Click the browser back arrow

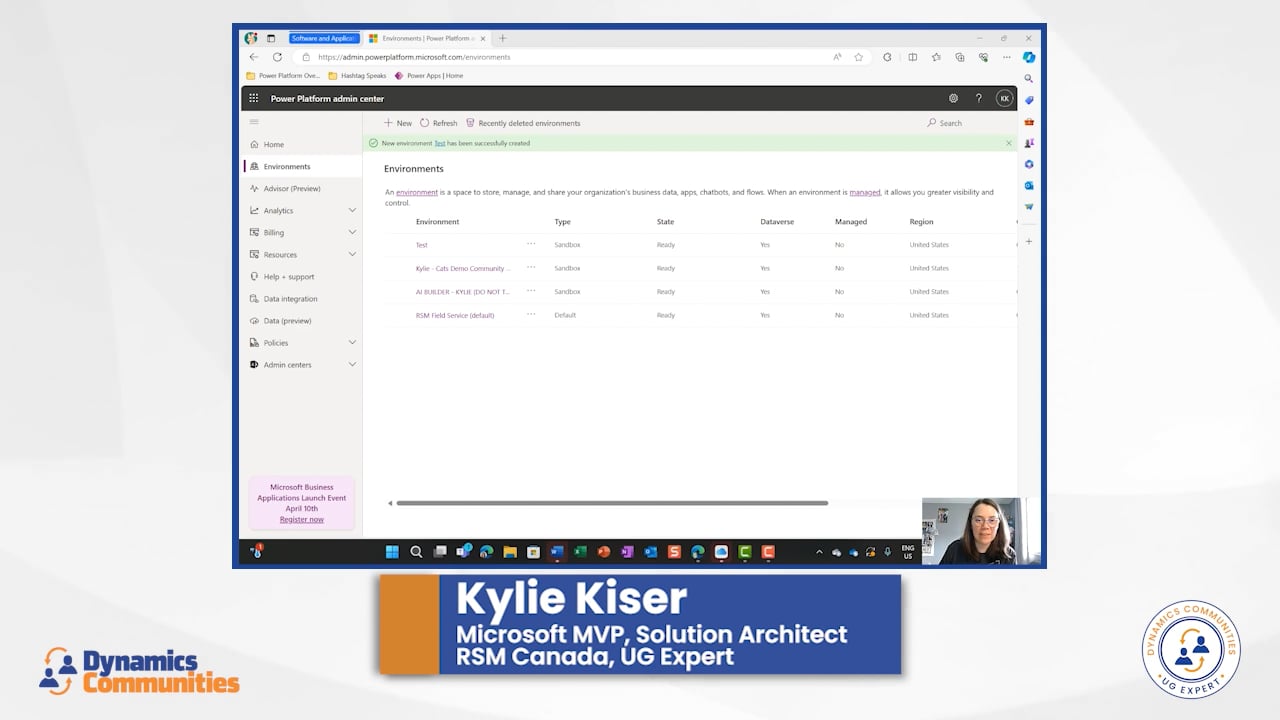[x=254, y=57]
